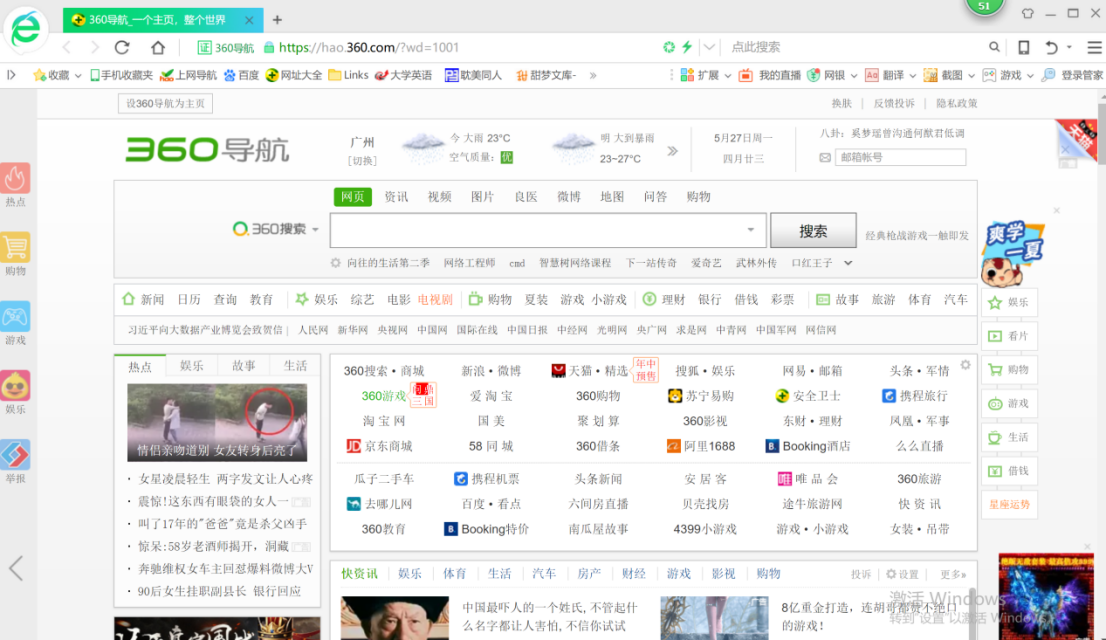Open the 收藏 favorites star bookmark

click(x=51, y=75)
